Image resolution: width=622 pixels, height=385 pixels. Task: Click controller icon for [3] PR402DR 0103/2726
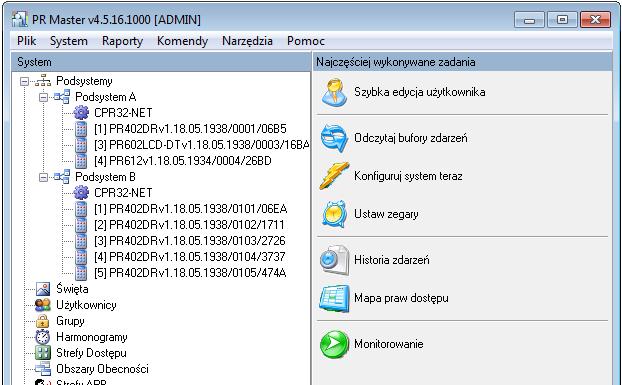(81, 241)
